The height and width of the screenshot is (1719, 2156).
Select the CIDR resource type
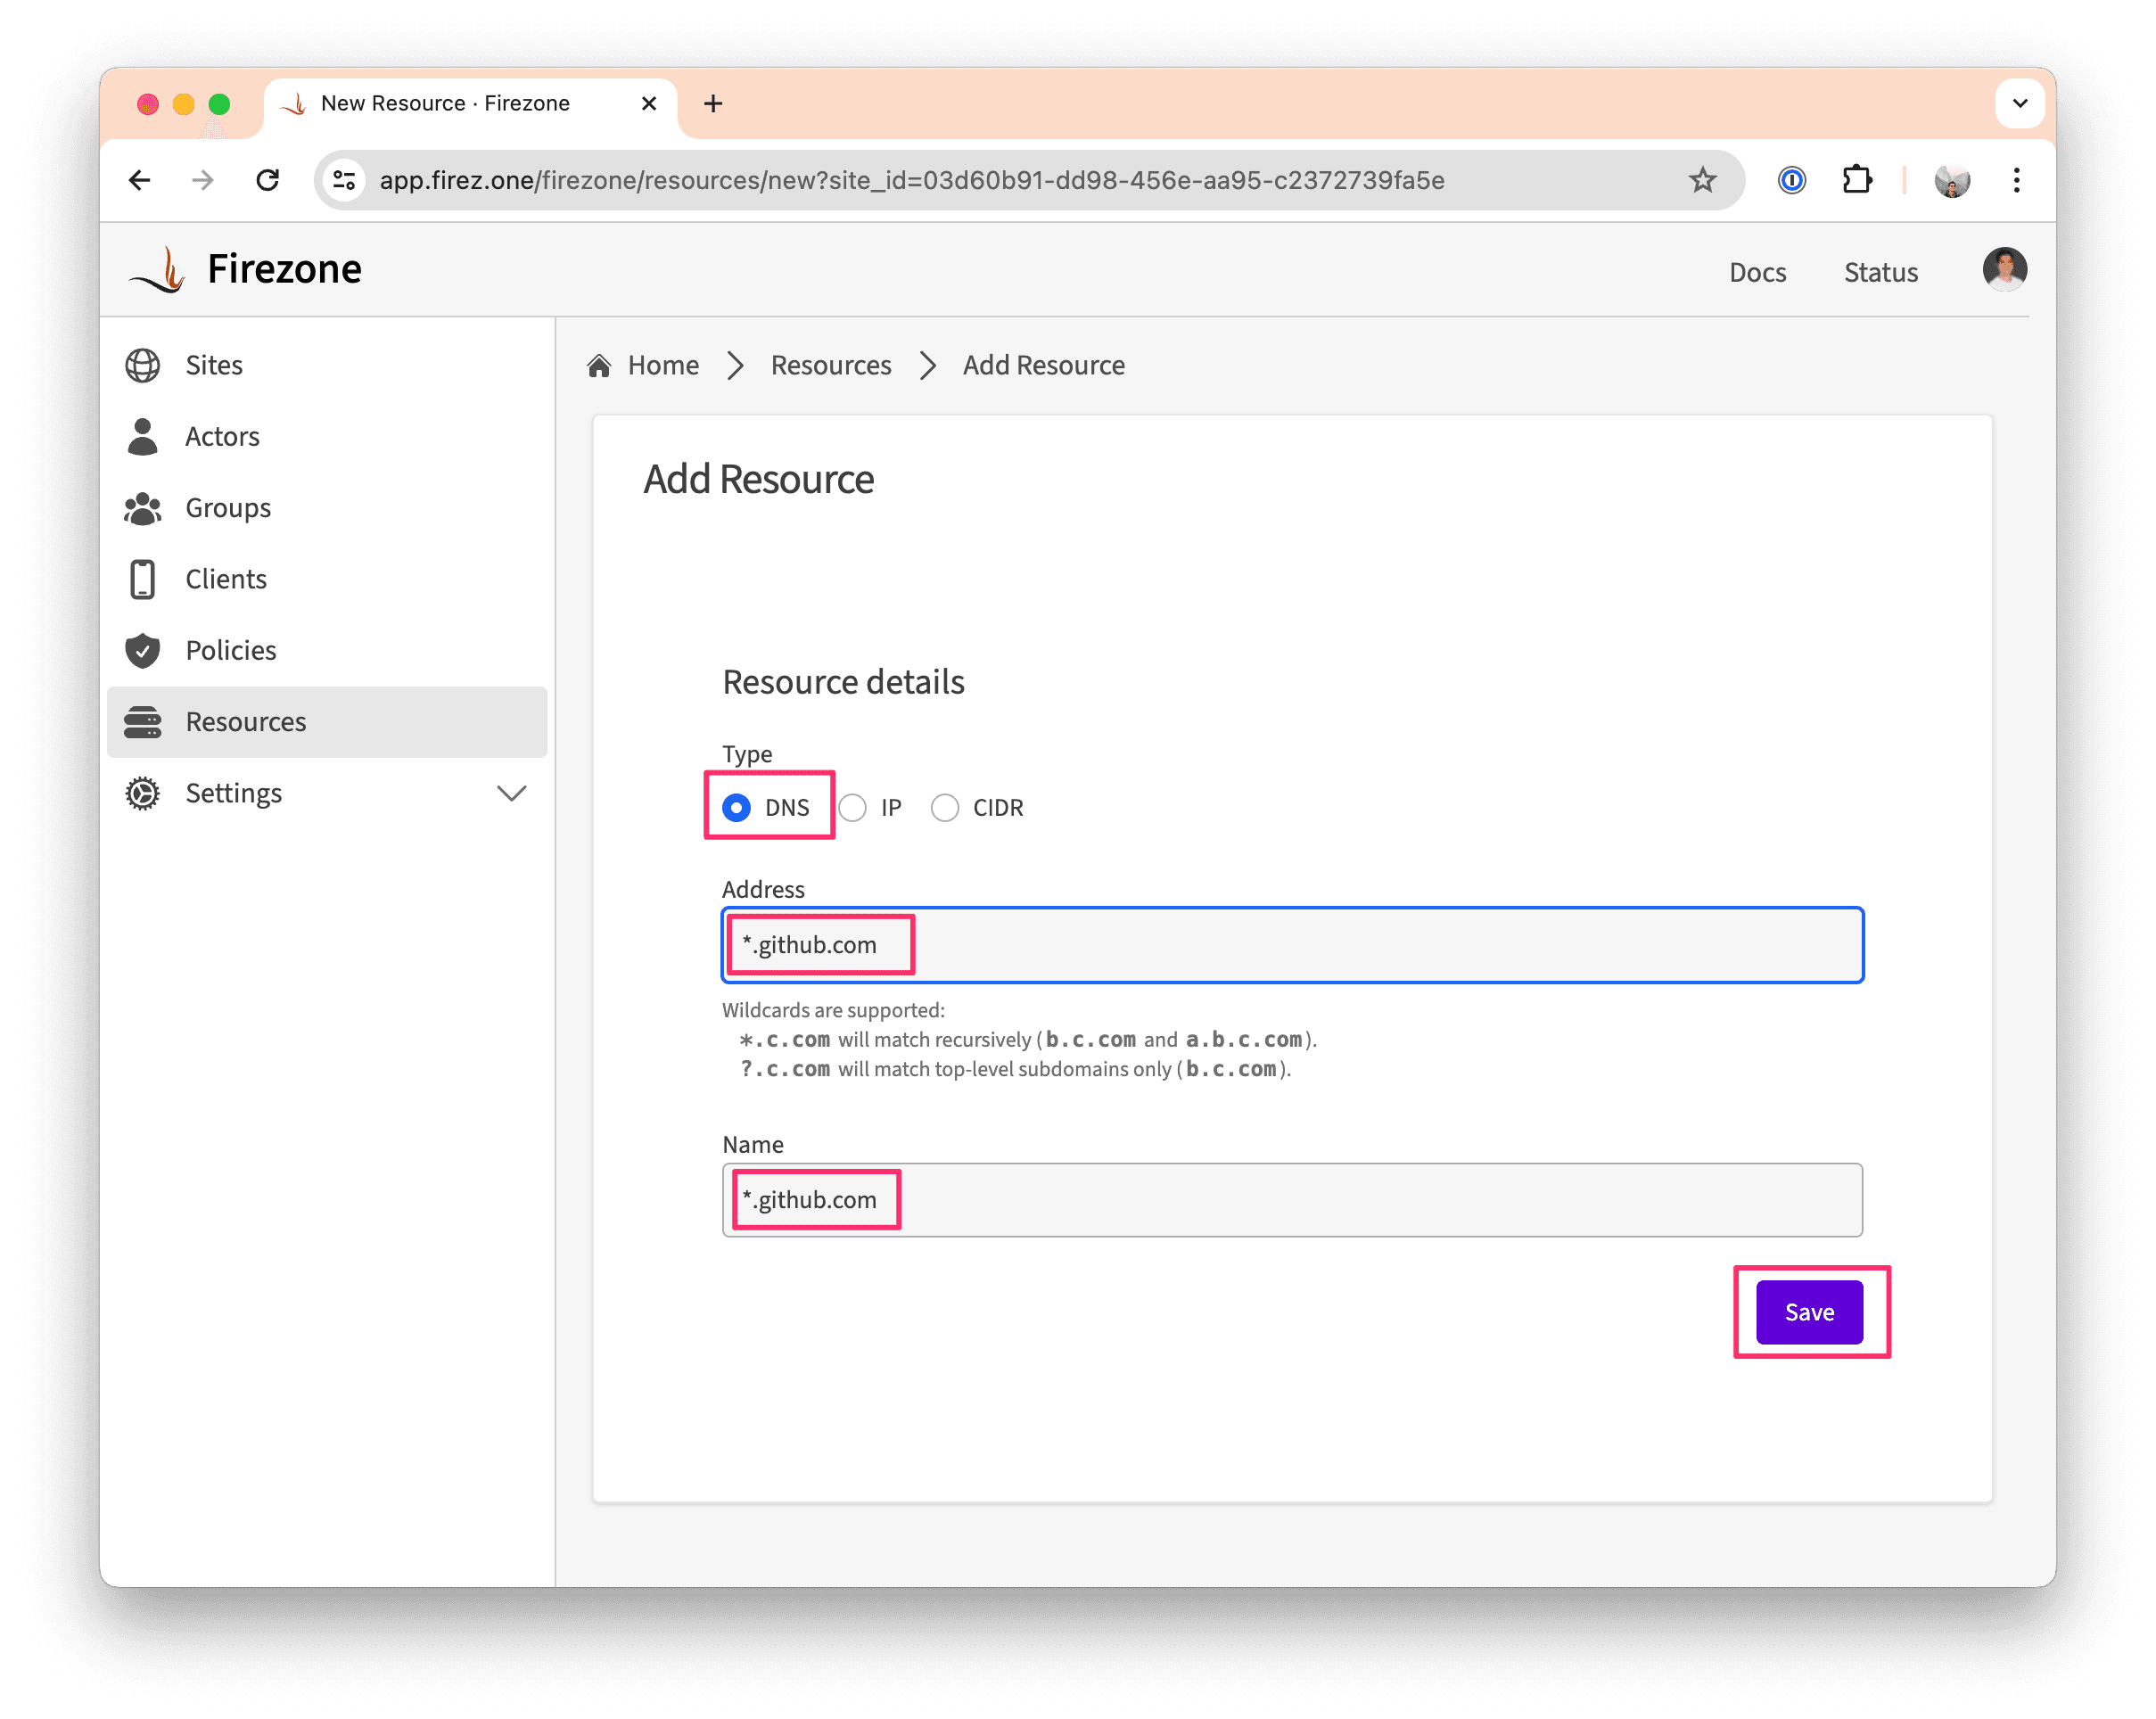945,807
